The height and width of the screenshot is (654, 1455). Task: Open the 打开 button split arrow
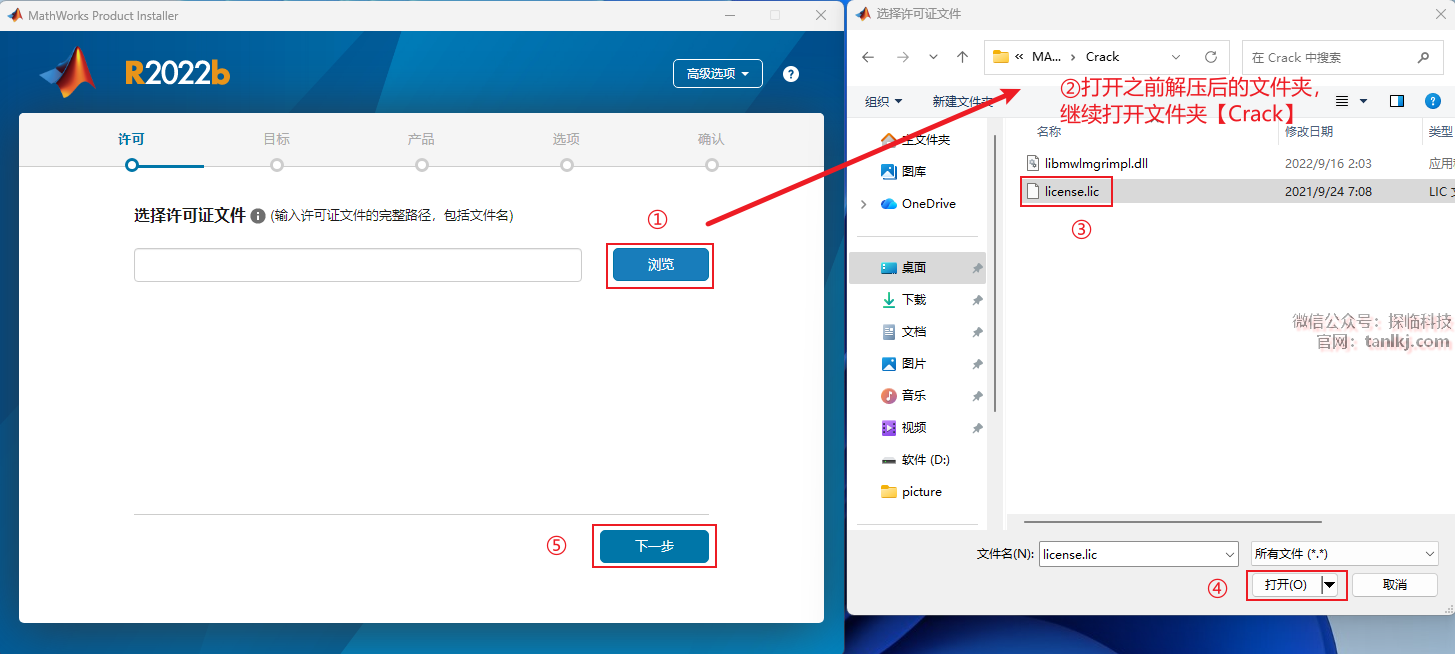1330,585
